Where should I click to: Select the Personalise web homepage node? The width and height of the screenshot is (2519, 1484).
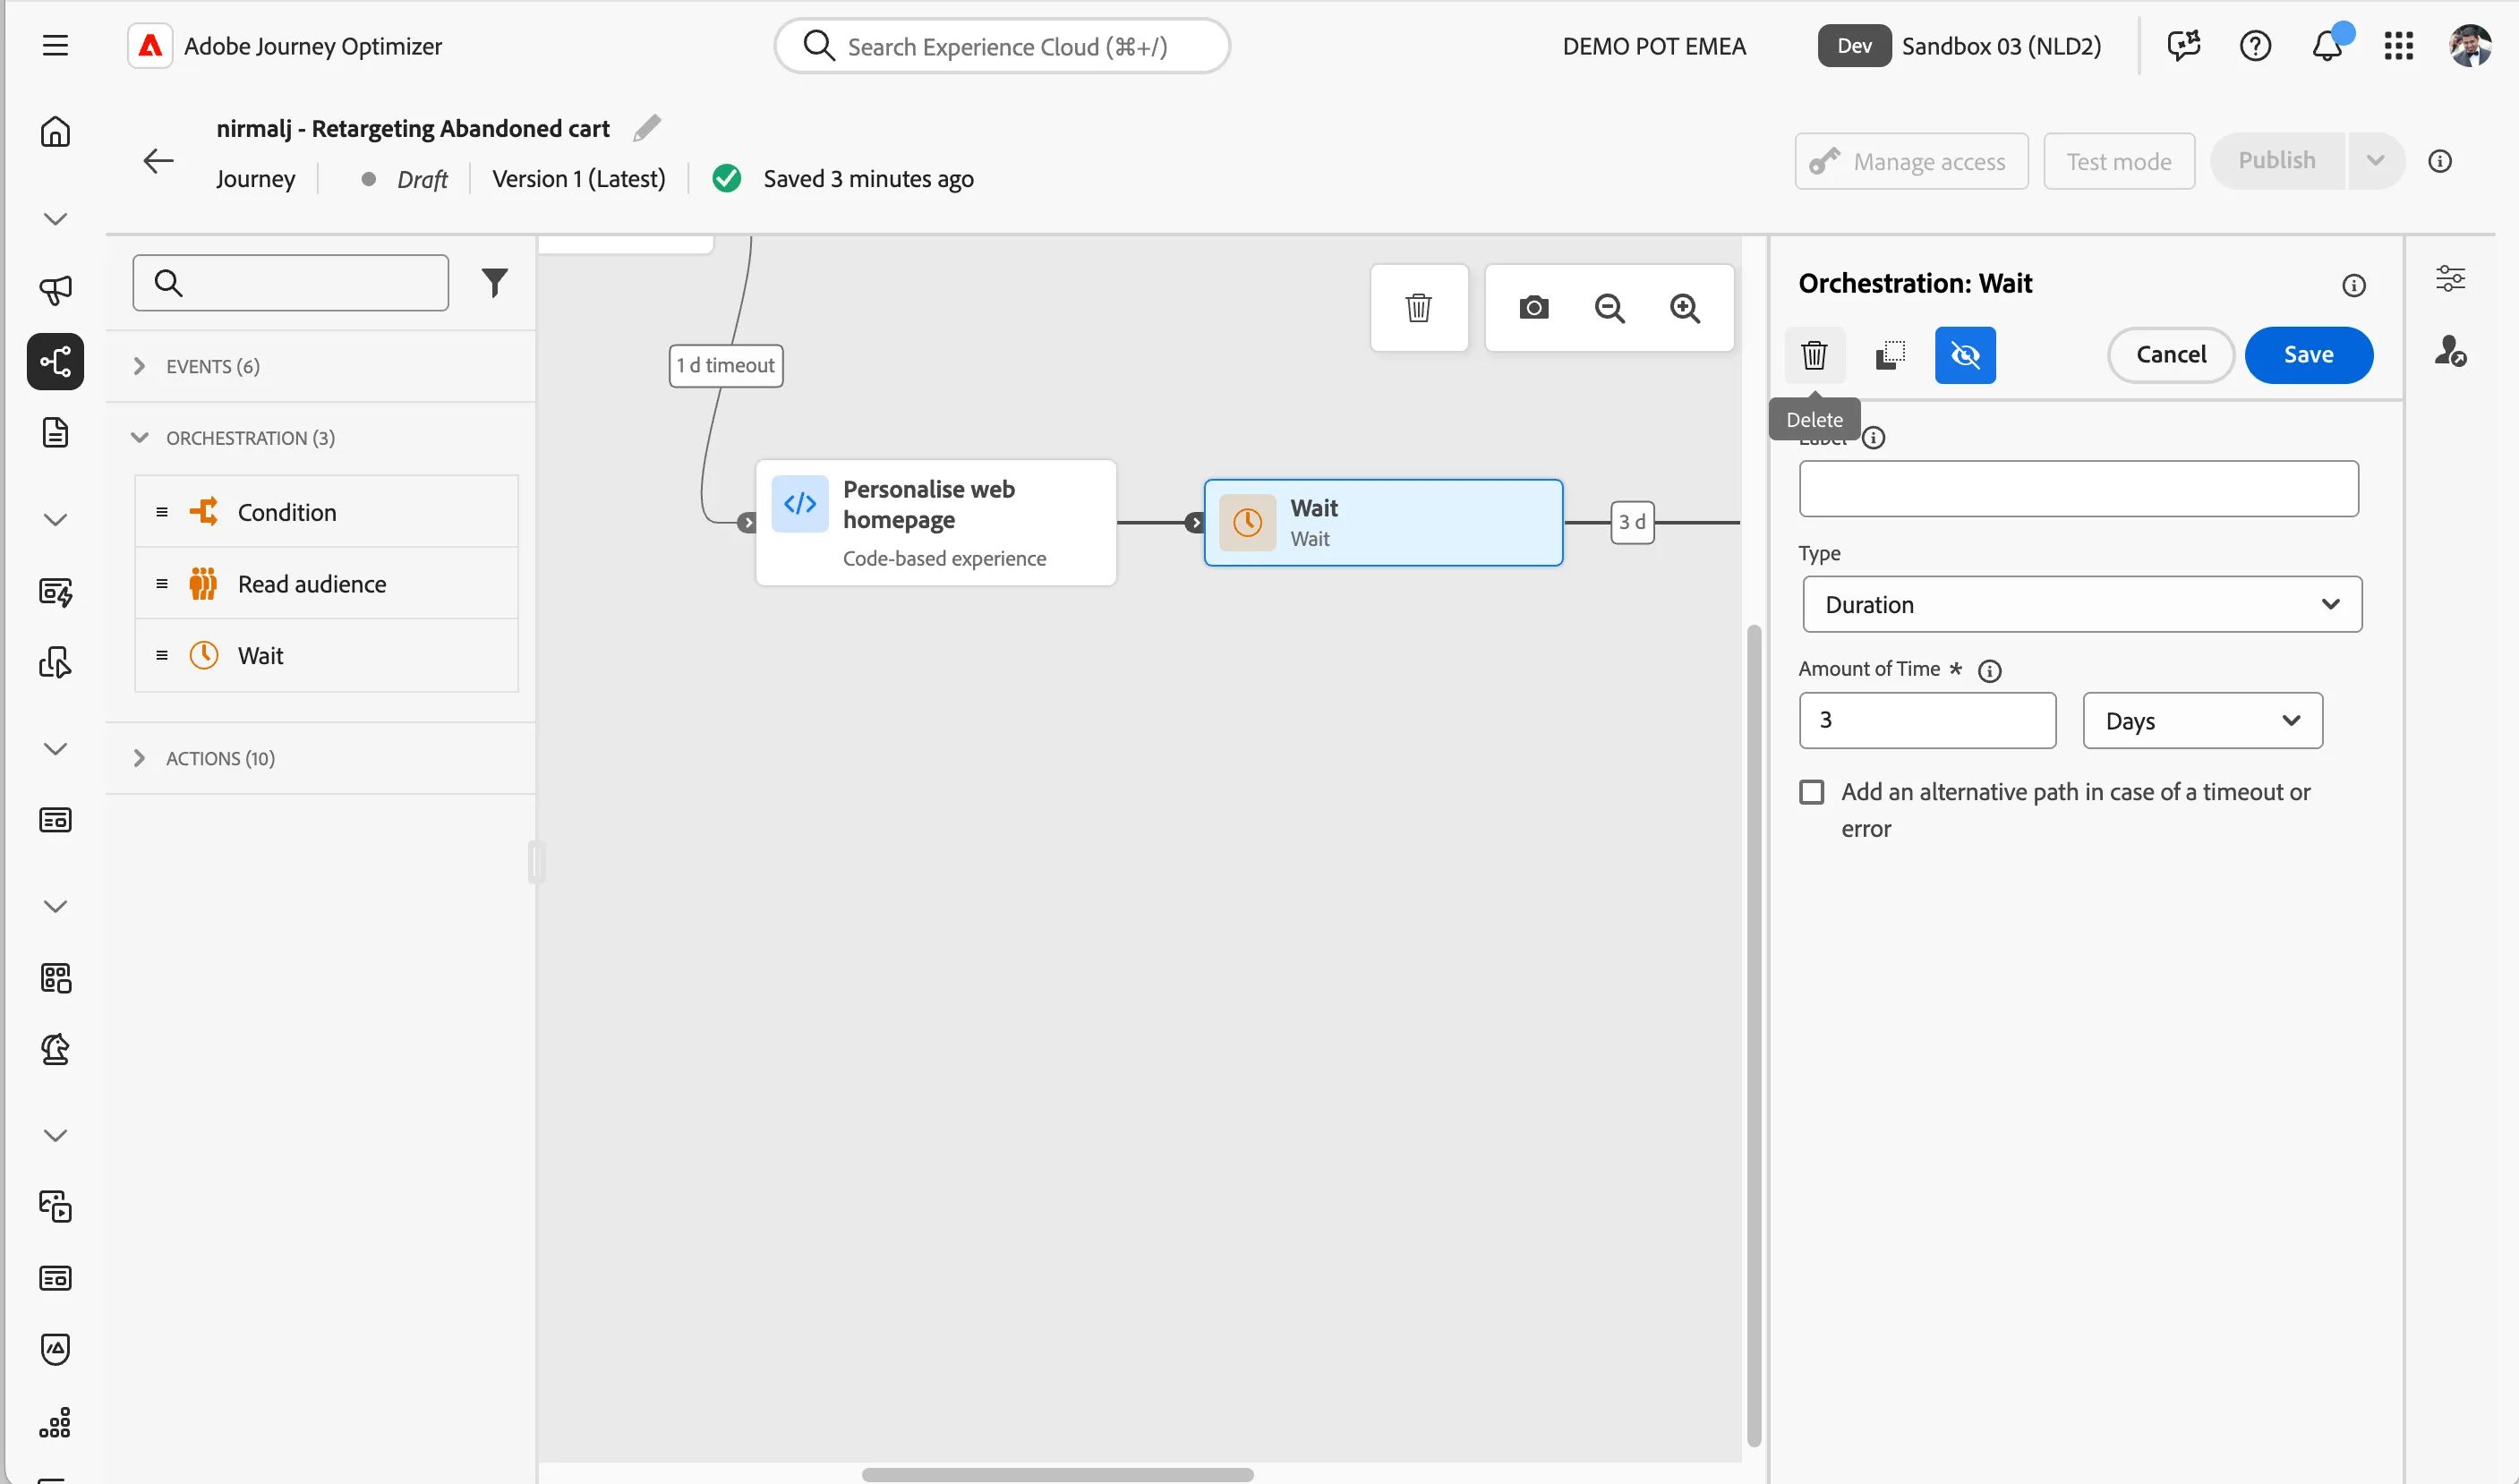tap(935, 523)
